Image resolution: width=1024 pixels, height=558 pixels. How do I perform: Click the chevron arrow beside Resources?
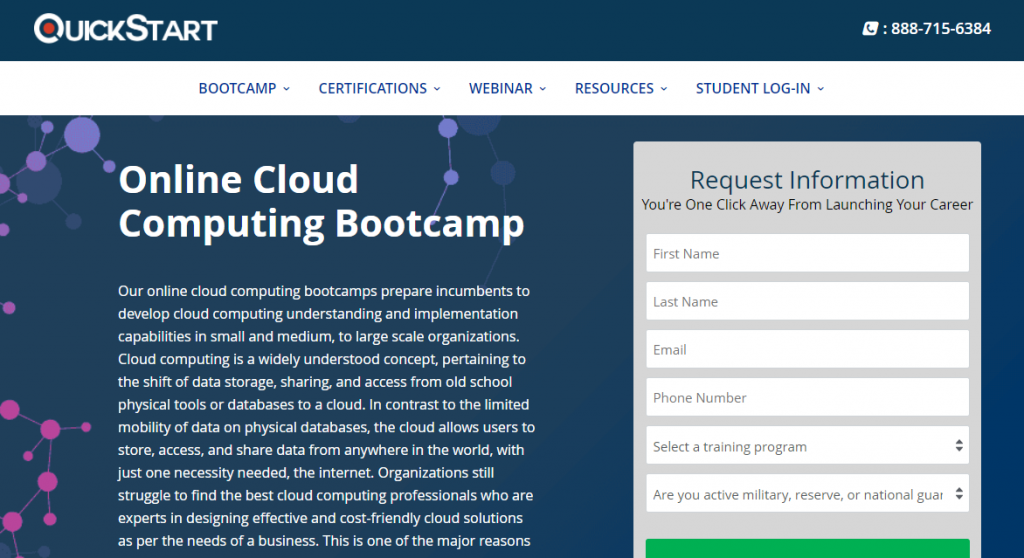point(664,89)
